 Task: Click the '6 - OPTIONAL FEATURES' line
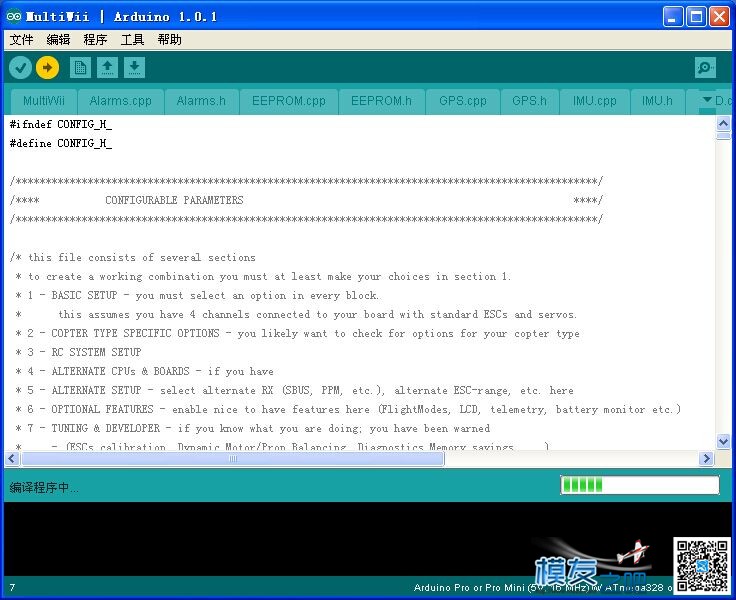pos(348,409)
